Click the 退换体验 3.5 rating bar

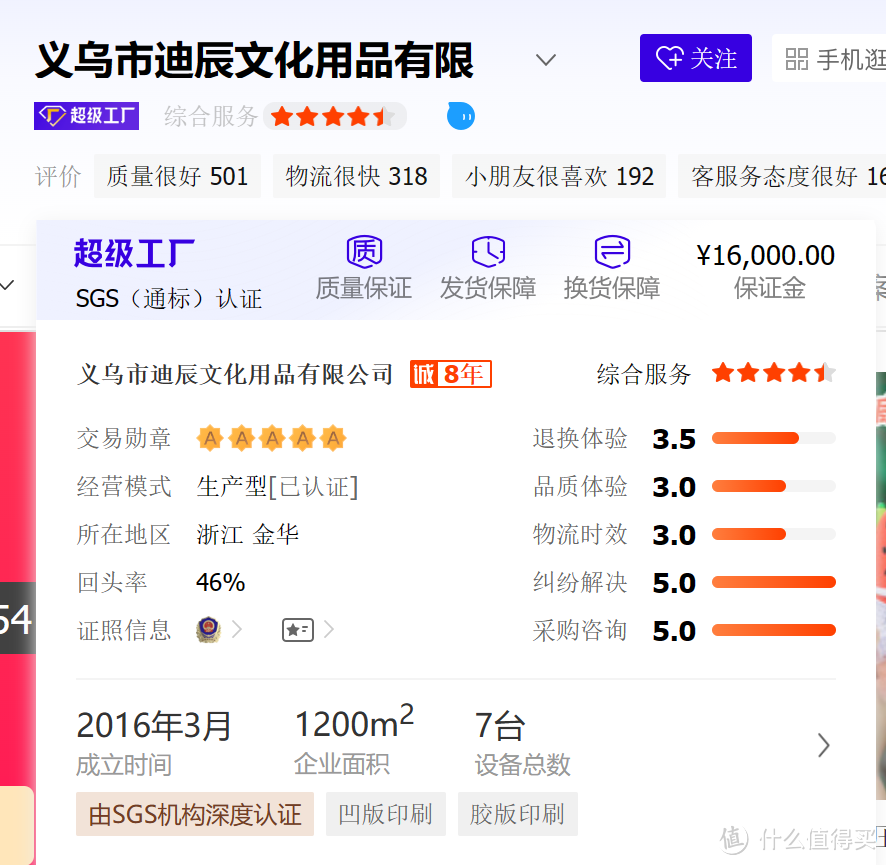click(x=773, y=438)
